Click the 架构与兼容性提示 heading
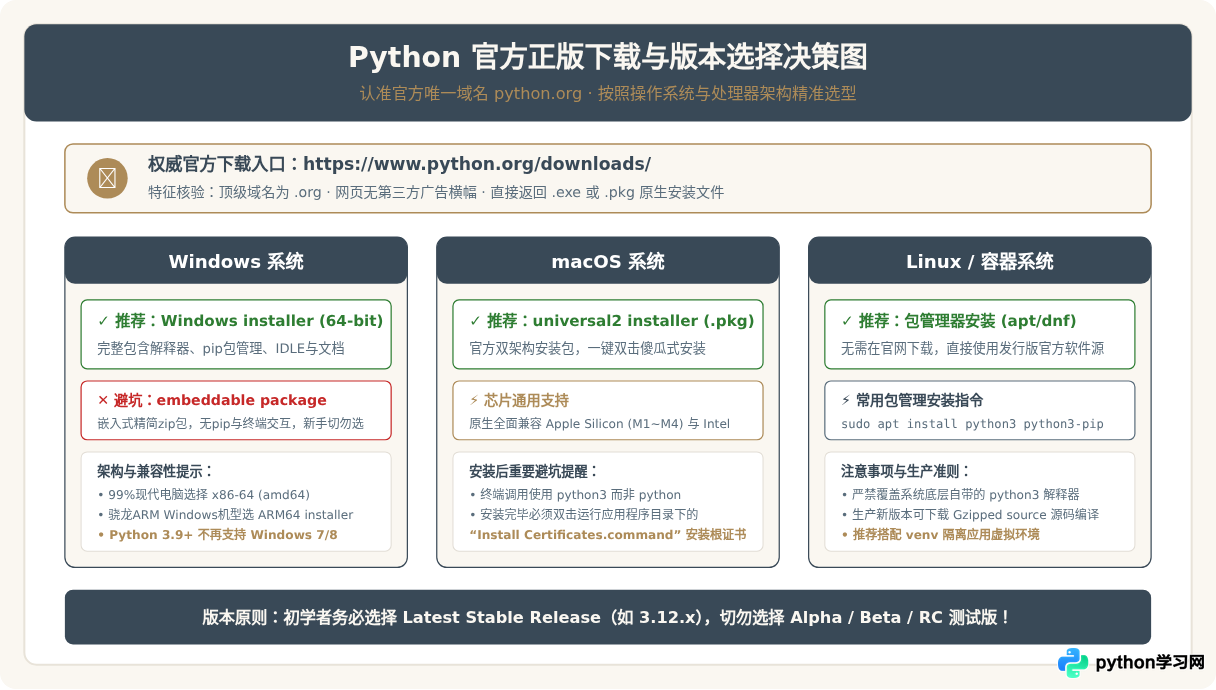The height and width of the screenshot is (690, 1216). click(x=155, y=471)
